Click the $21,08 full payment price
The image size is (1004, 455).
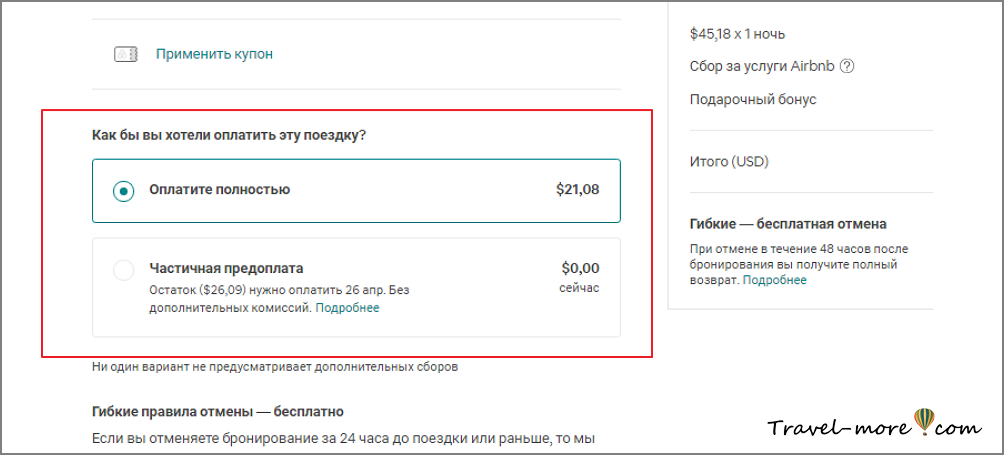click(577, 189)
